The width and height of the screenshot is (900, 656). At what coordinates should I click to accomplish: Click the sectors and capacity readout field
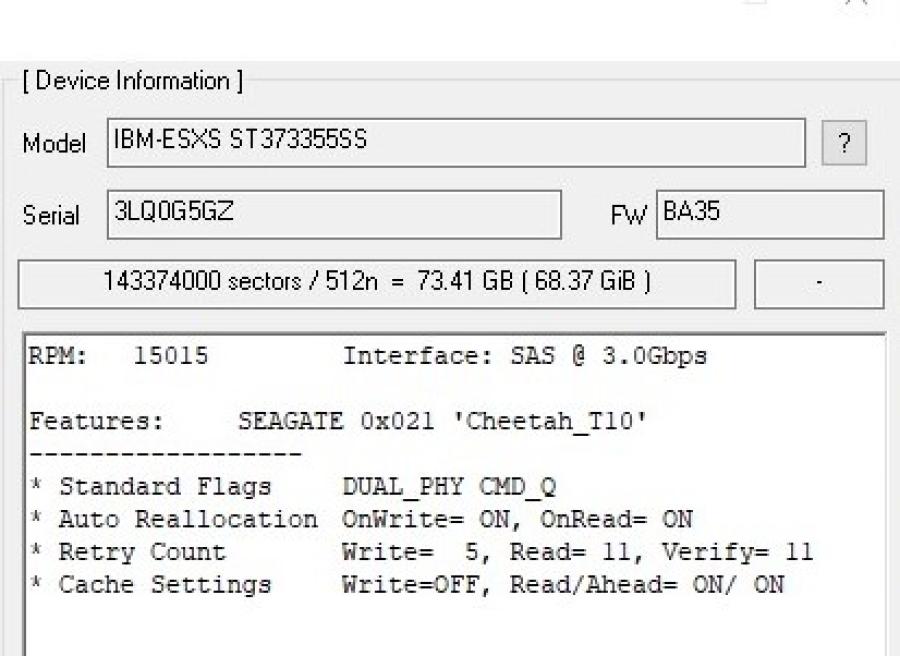point(377,284)
